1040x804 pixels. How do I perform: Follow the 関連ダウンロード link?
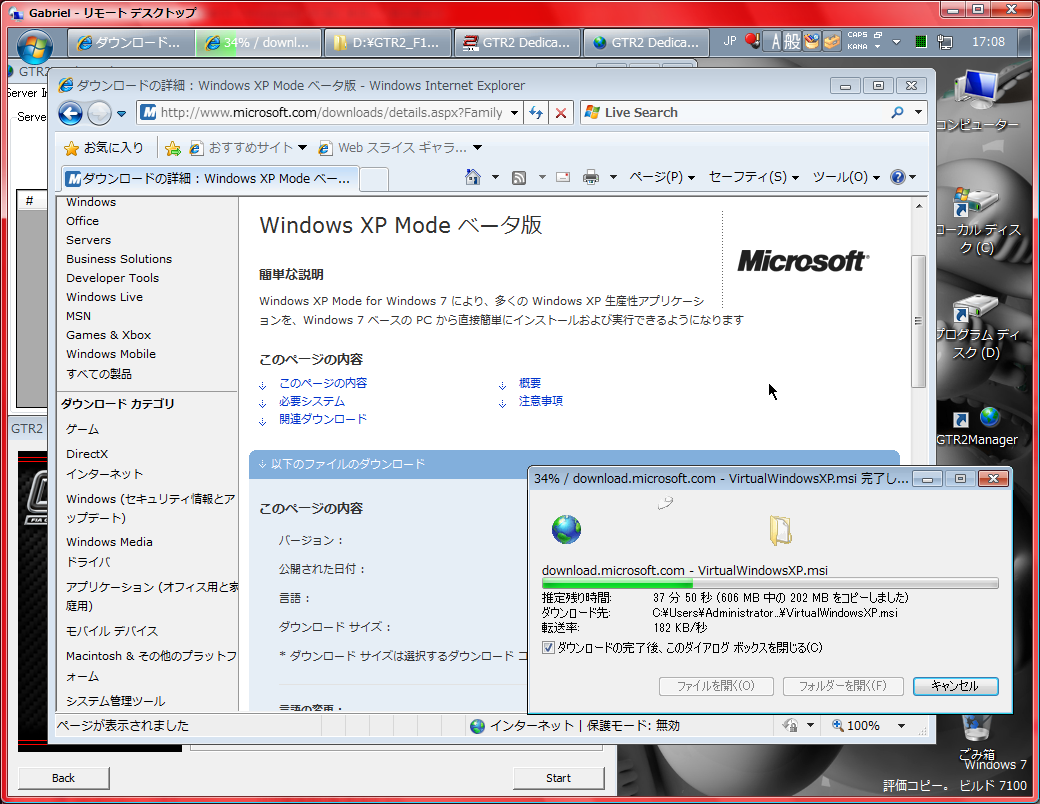tap(323, 419)
